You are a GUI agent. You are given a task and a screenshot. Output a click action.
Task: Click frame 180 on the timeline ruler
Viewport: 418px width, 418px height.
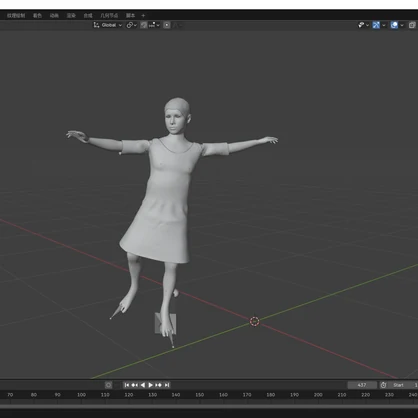pyautogui.click(x=271, y=395)
